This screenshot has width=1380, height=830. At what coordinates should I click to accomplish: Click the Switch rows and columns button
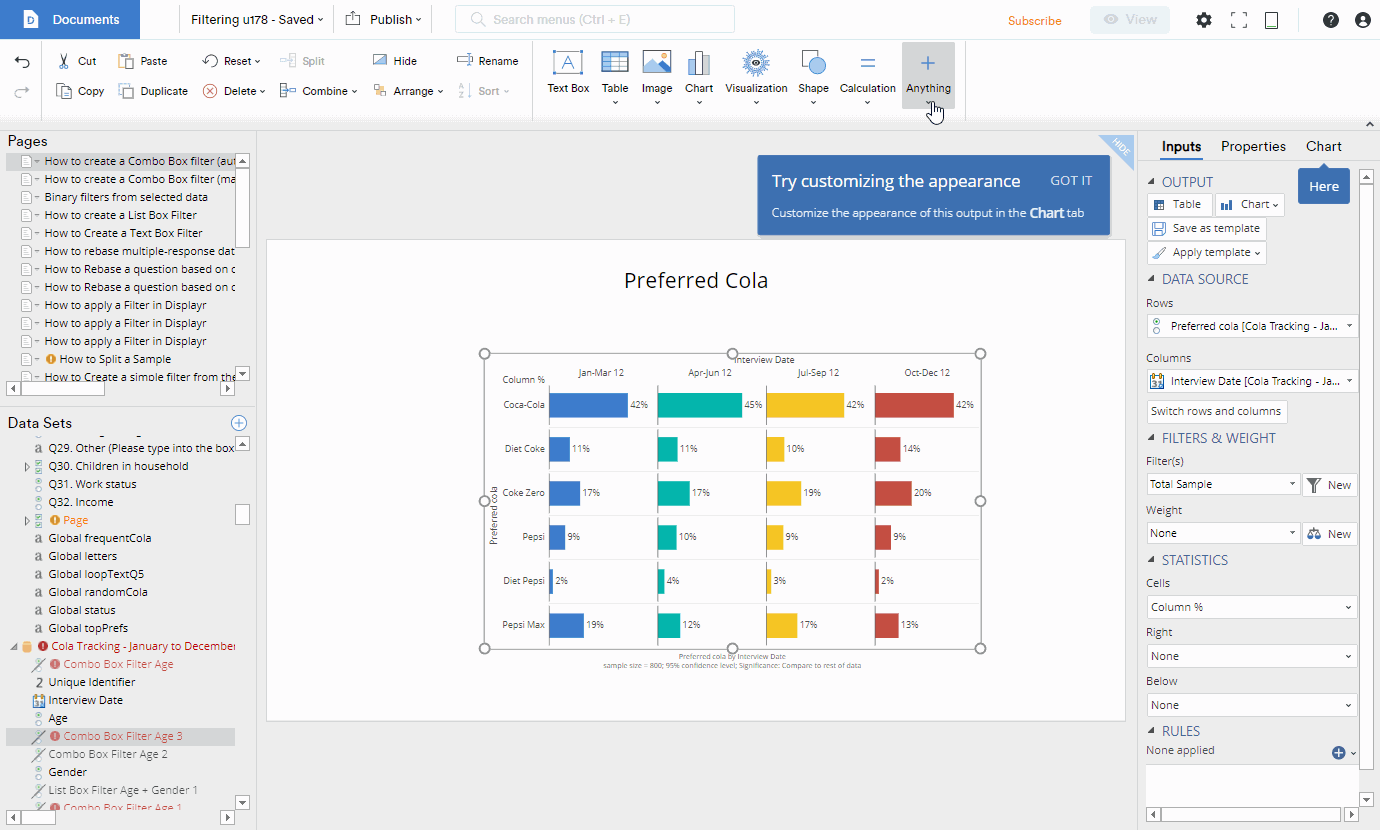point(1215,411)
